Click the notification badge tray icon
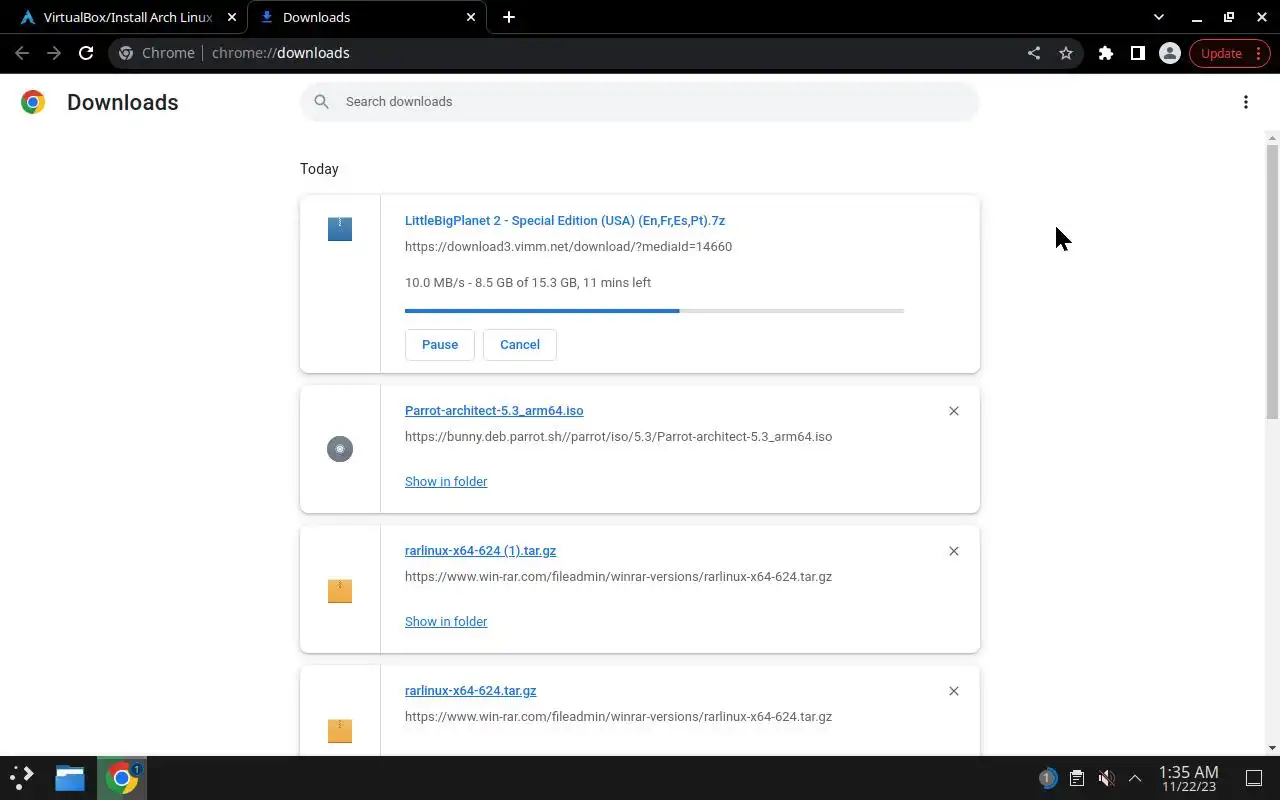Viewport: 1280px width, 800px height. point(1047,778)
